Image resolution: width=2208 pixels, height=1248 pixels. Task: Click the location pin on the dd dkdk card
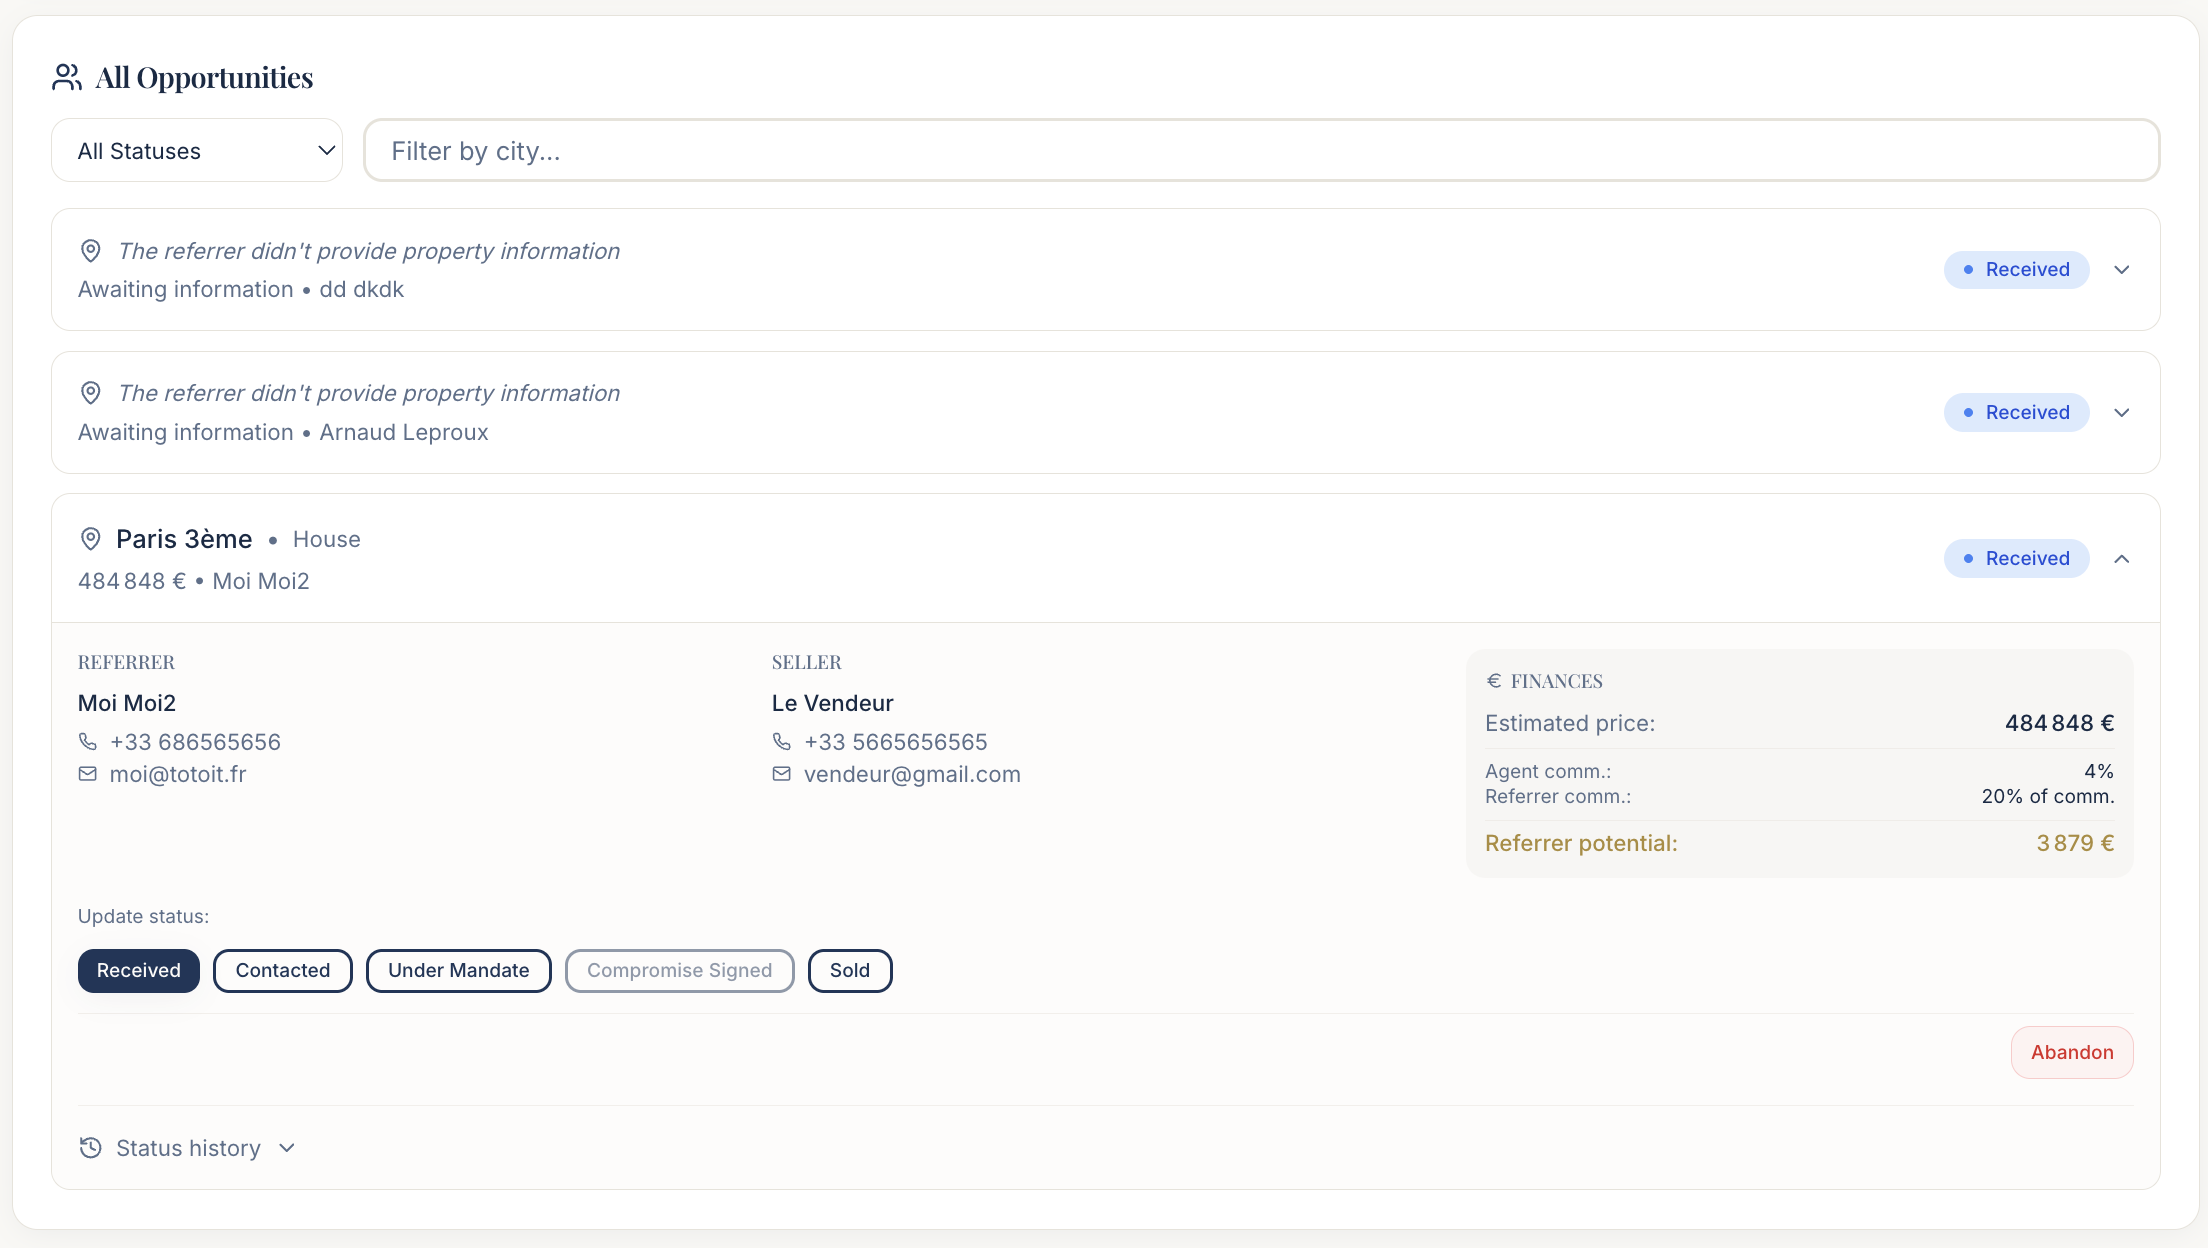click(x=90, y=251)
